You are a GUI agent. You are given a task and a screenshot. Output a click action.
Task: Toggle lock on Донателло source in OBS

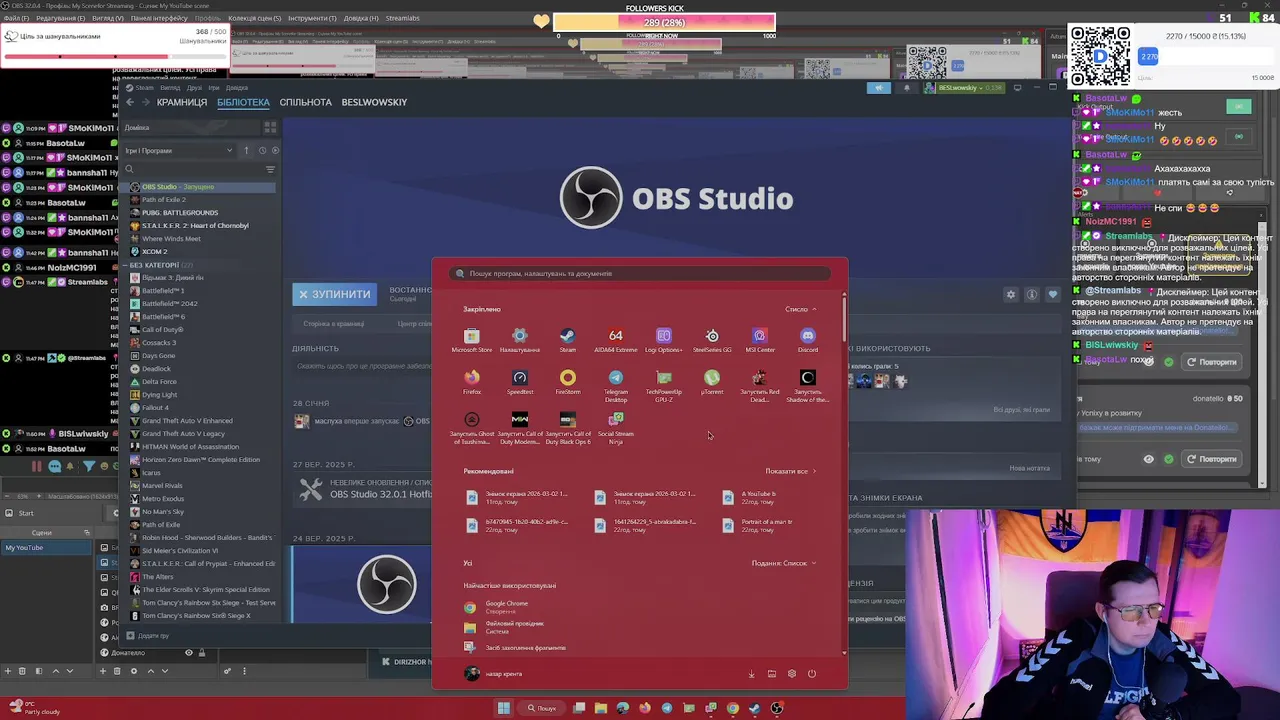[201, 653]
